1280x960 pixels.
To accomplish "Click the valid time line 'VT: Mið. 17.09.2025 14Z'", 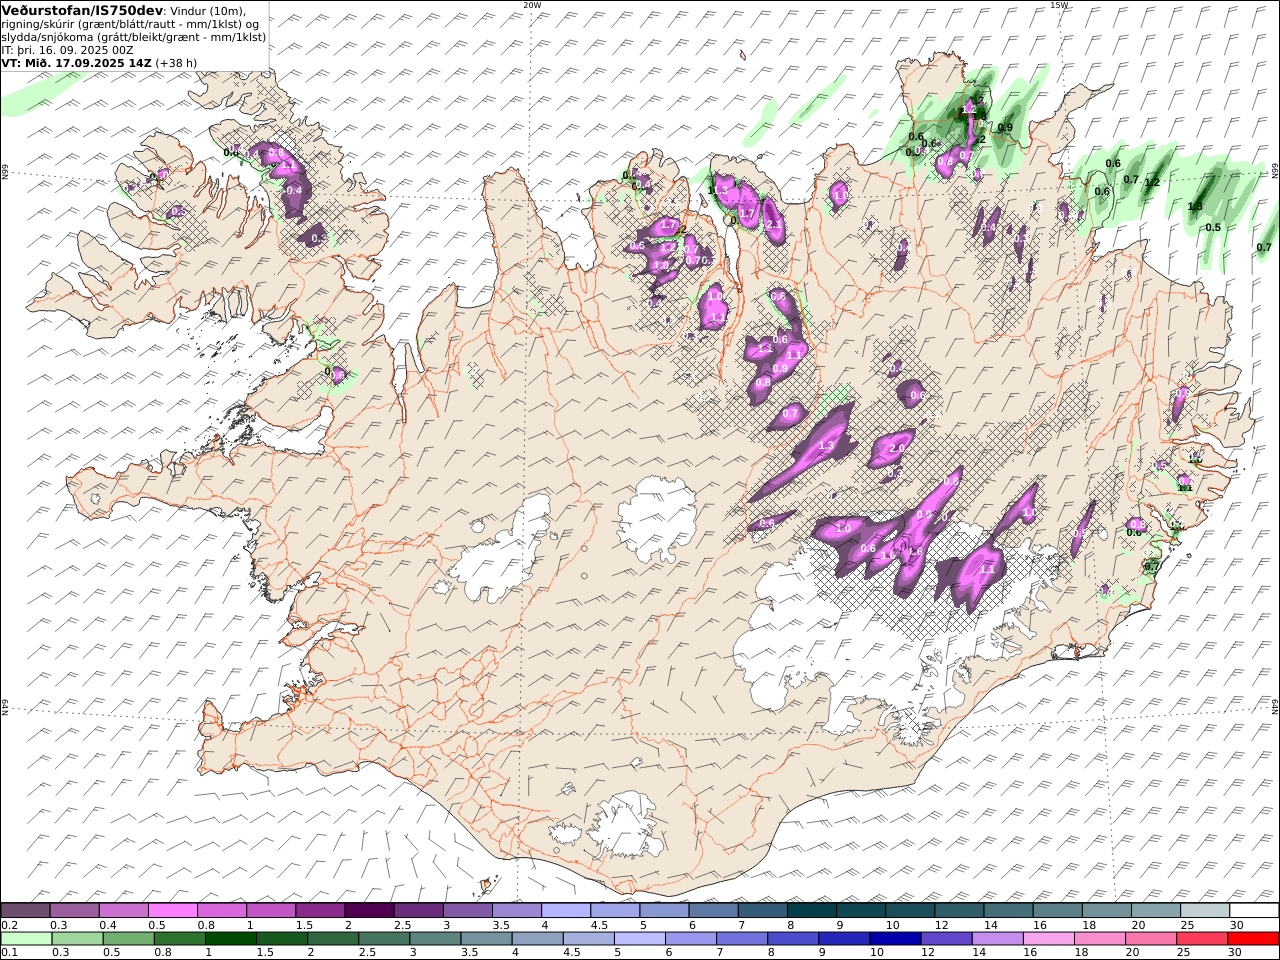I will coord(77,62).
